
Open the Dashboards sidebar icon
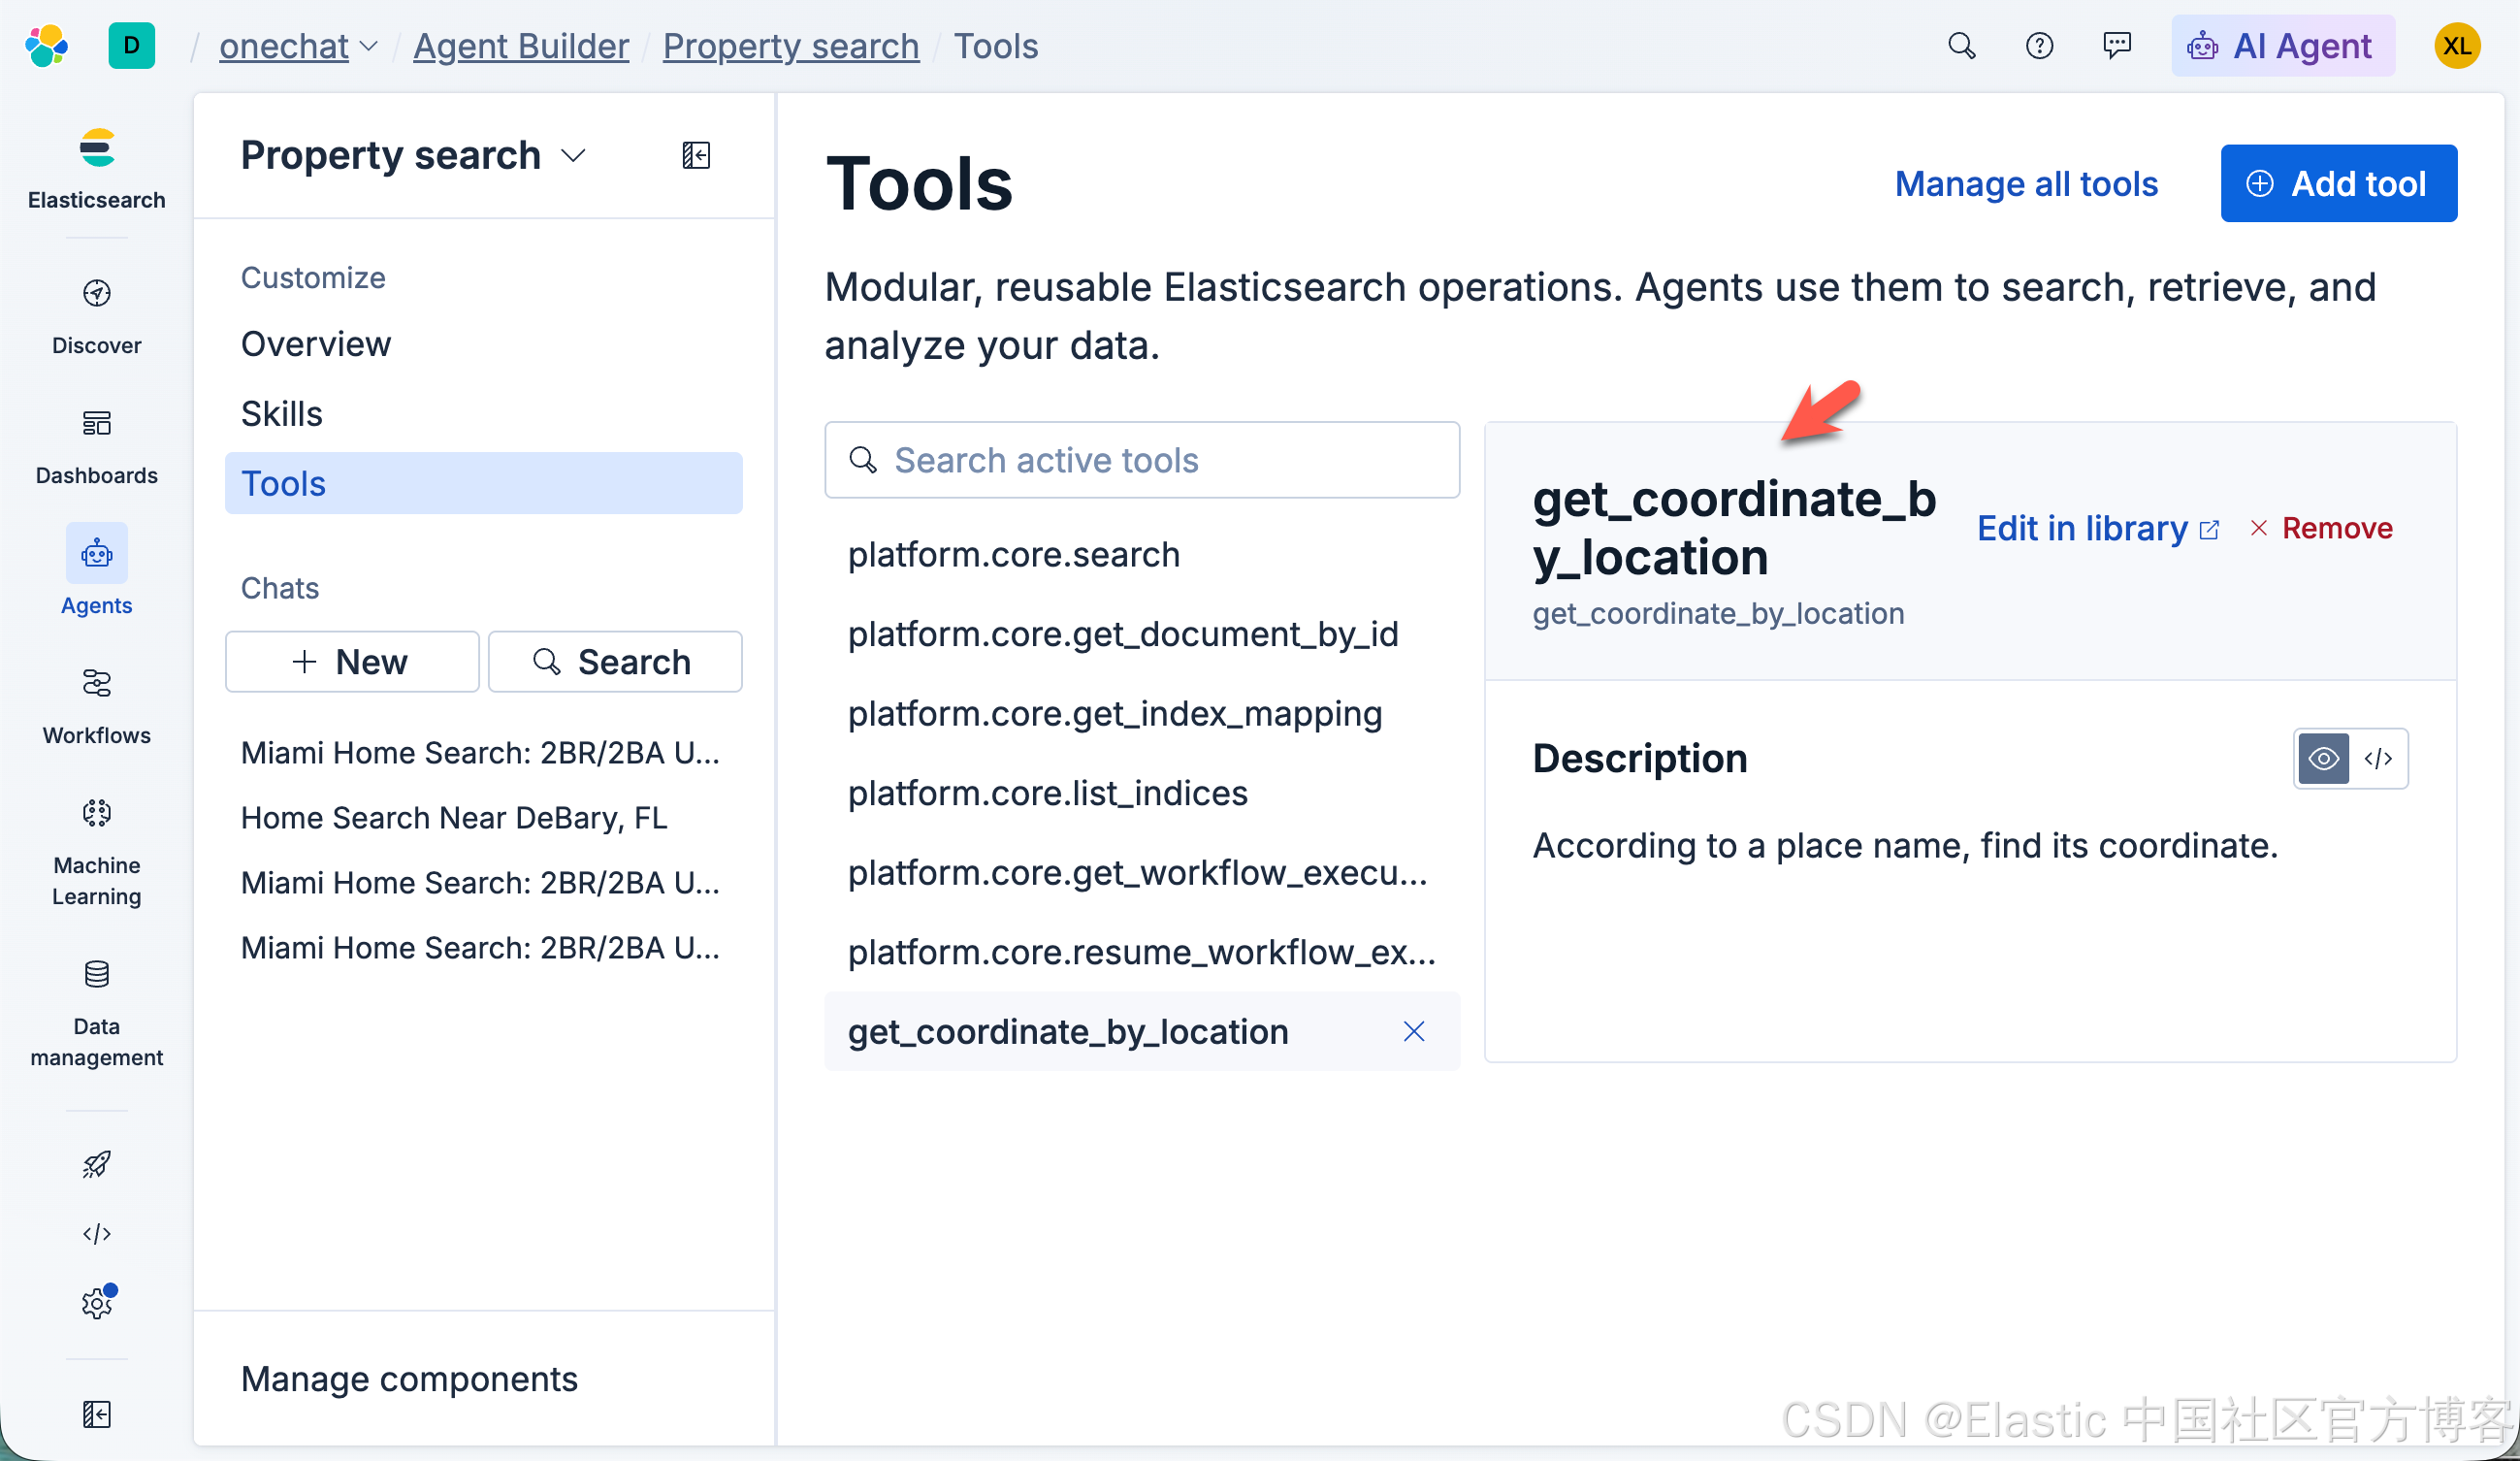pyautogui.click(x=97, y=423)
